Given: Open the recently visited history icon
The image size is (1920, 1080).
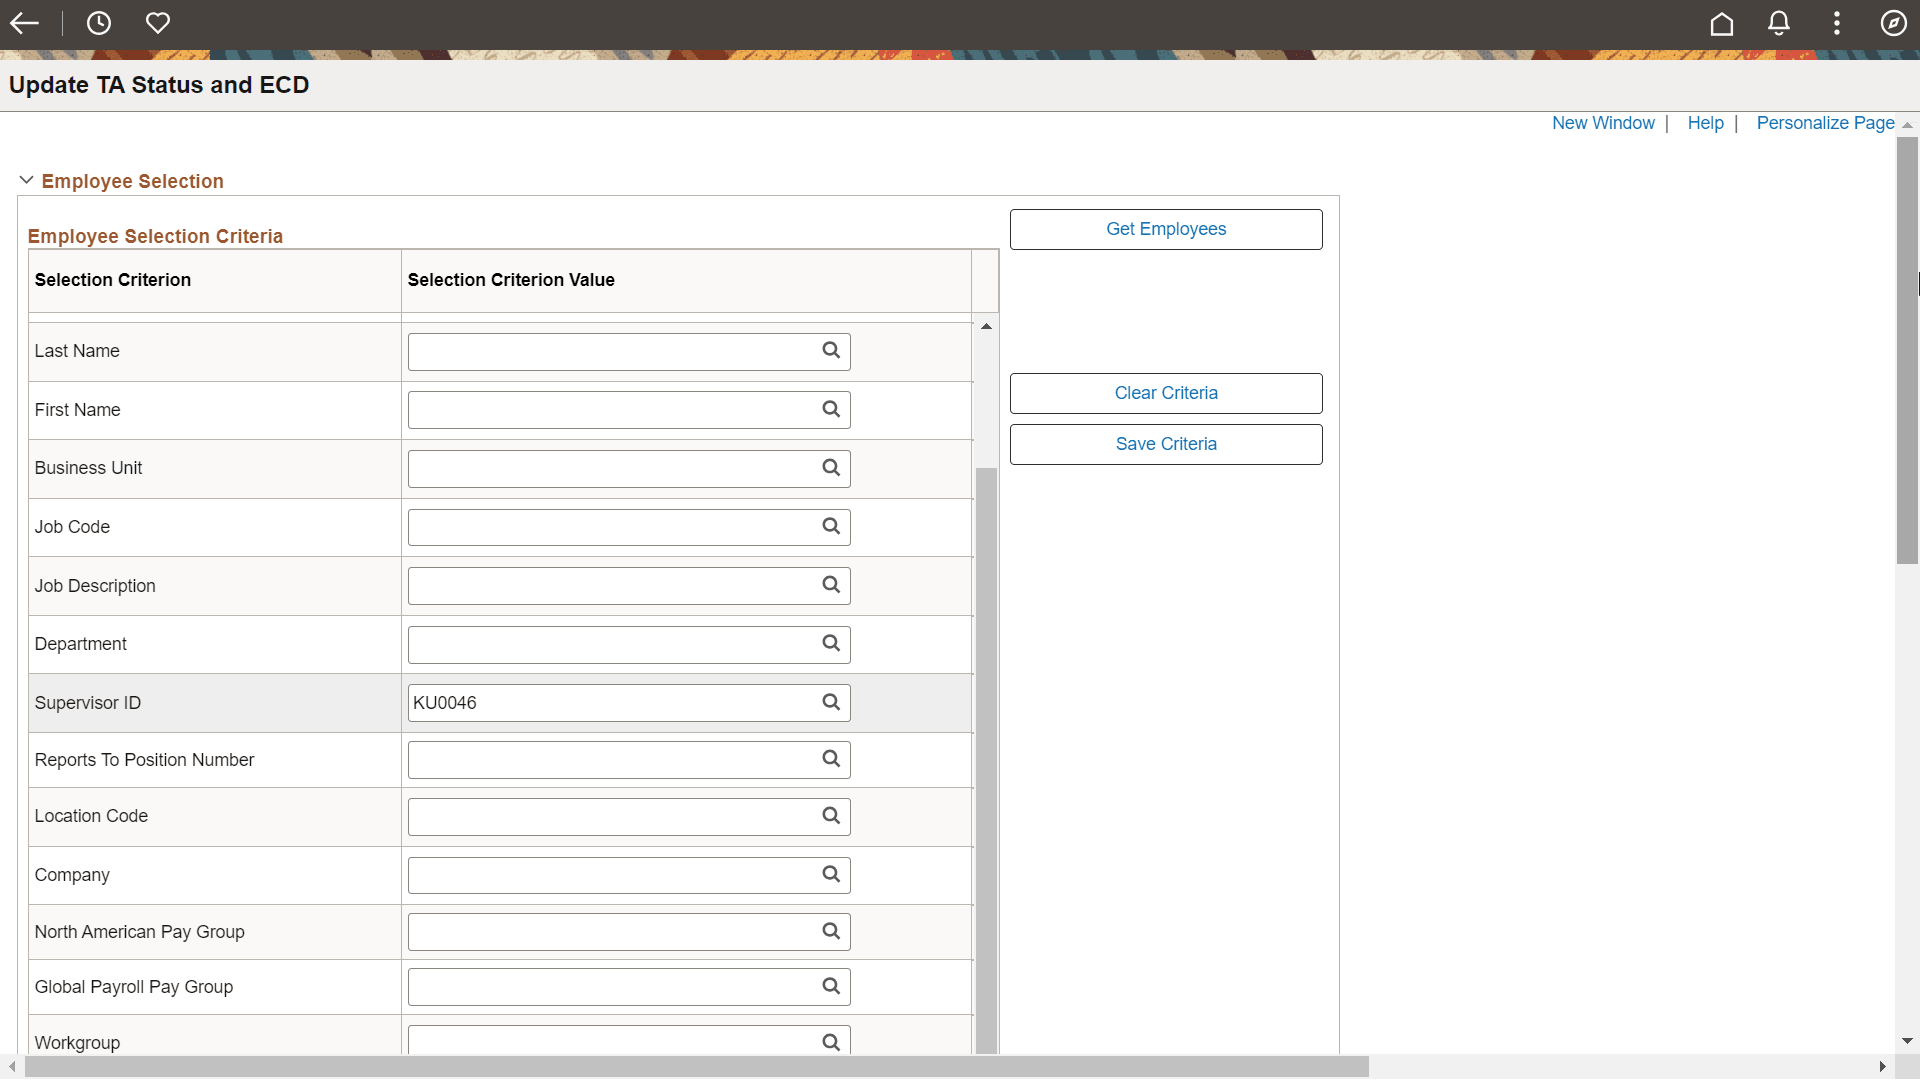Looking at the screenshot, I should [x=98, y=23].
